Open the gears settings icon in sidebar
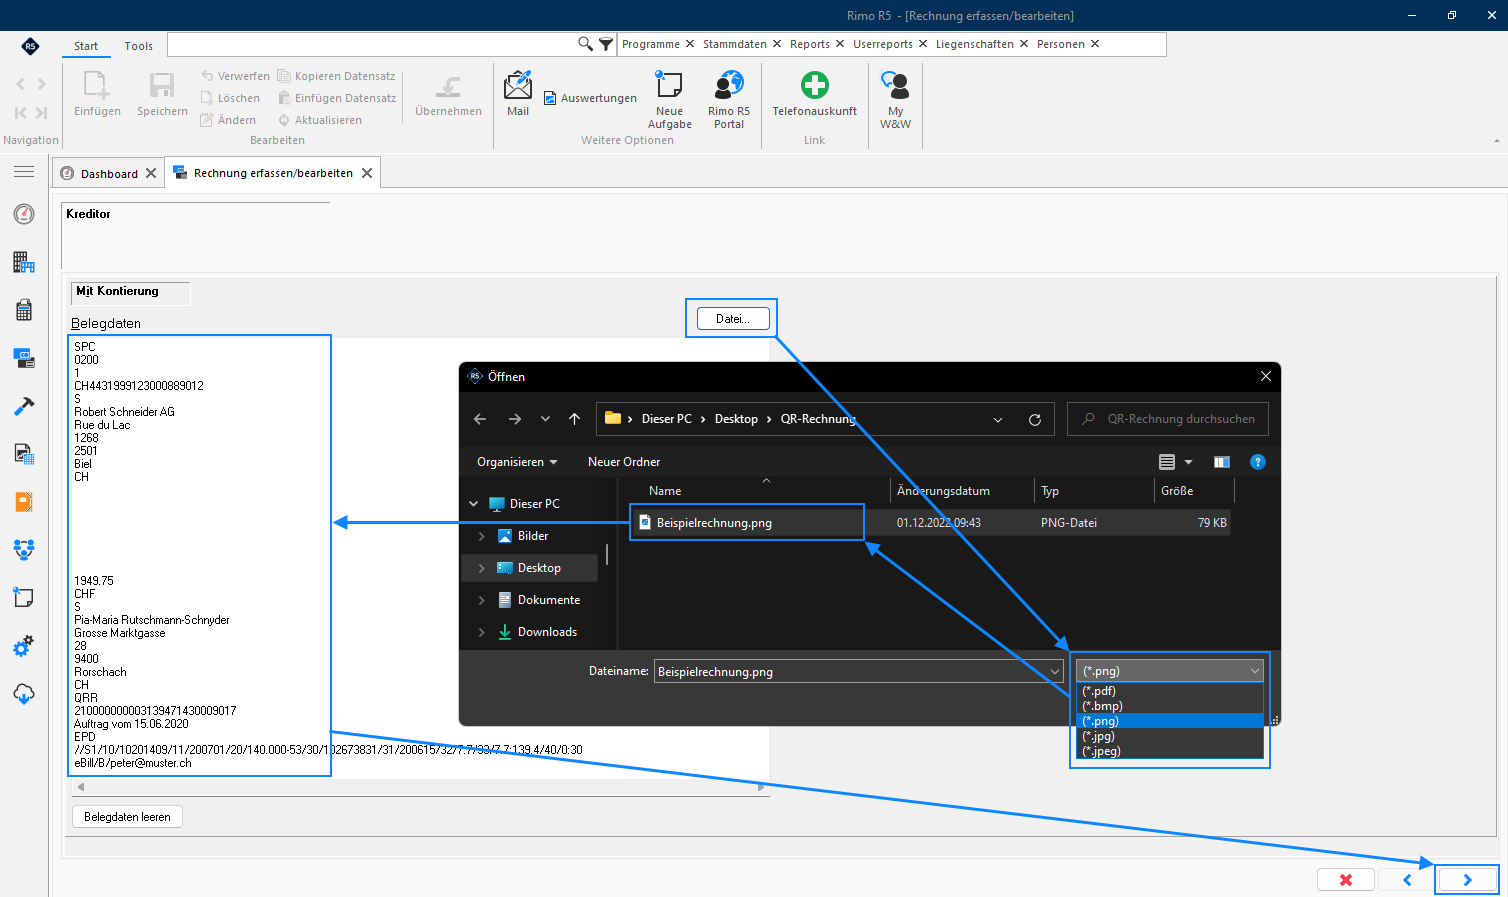This screenshot has width=1508, height=897. [24, 646]
